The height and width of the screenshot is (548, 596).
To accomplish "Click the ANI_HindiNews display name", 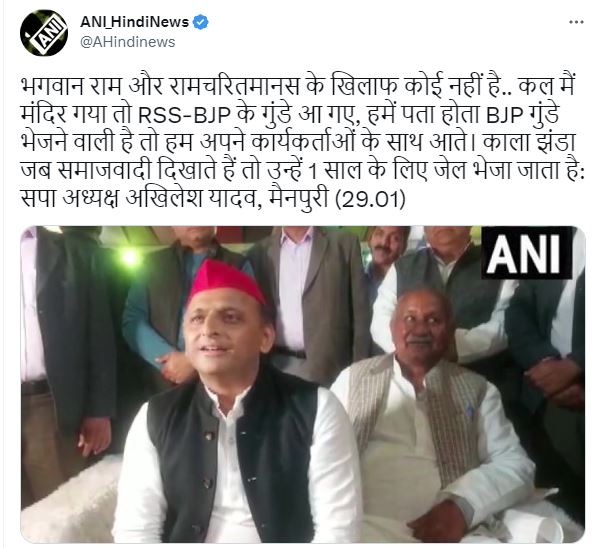I will coord(135,22).
